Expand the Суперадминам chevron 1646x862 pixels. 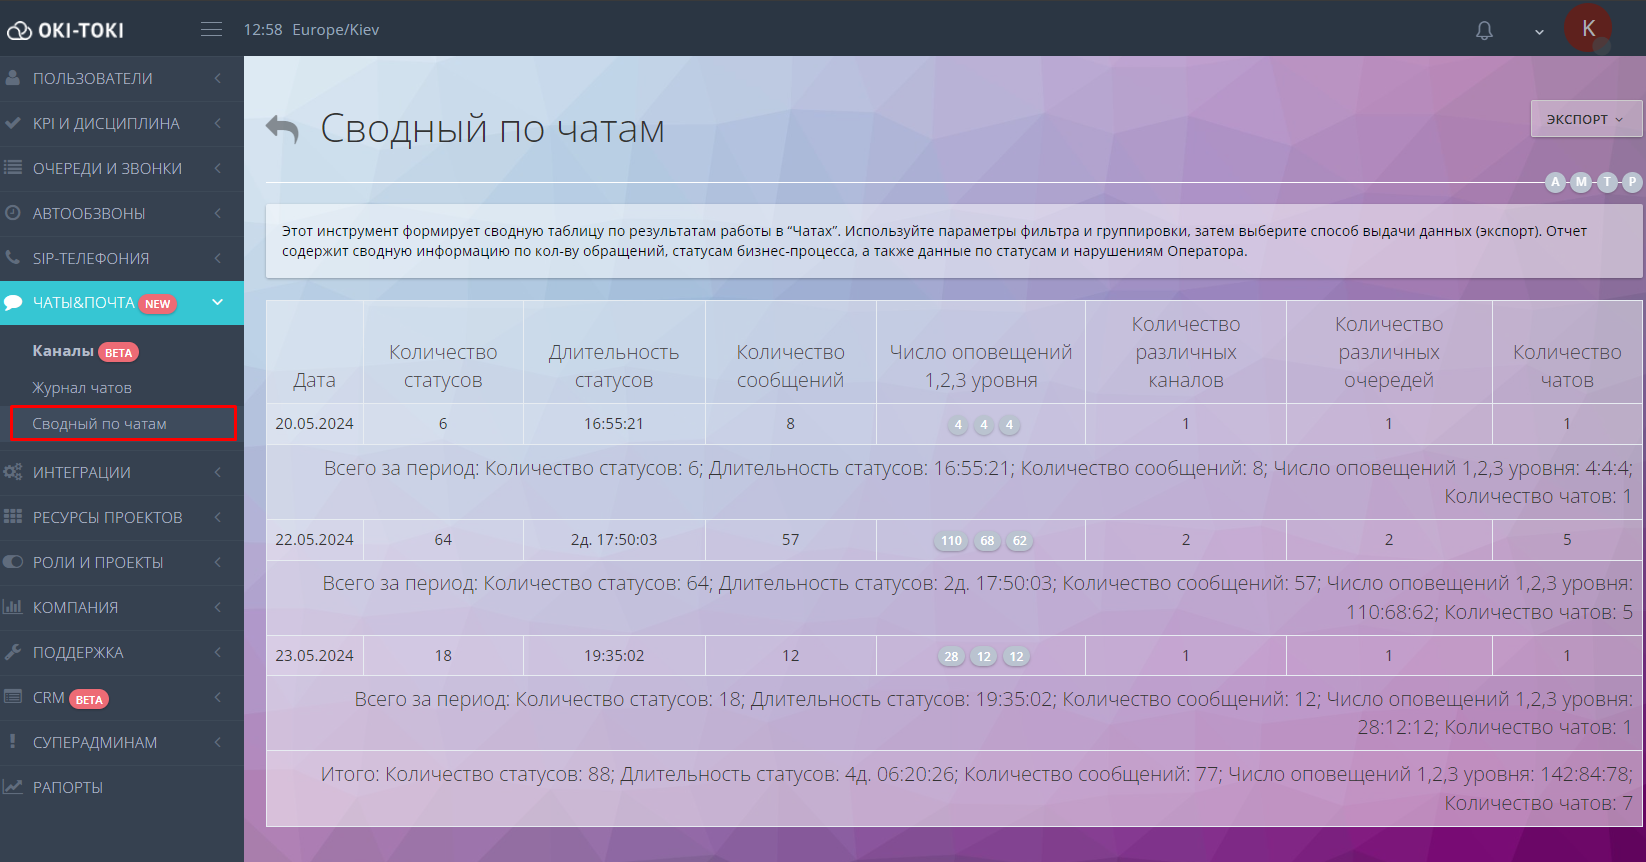pos(218,742)
